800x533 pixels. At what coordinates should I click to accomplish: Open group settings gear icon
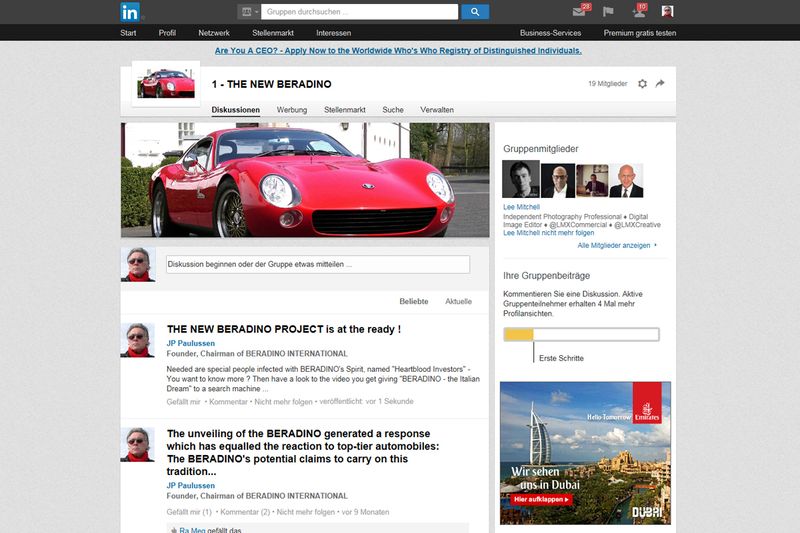(x=642, y=84)
